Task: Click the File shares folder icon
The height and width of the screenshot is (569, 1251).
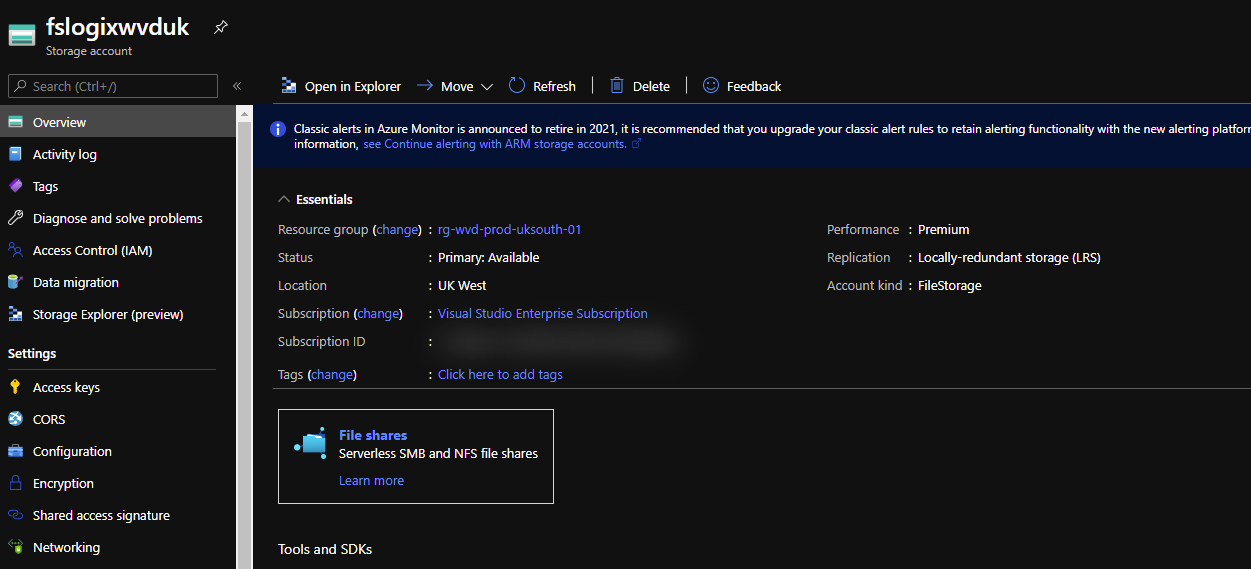Action: (x=311, y=443)
